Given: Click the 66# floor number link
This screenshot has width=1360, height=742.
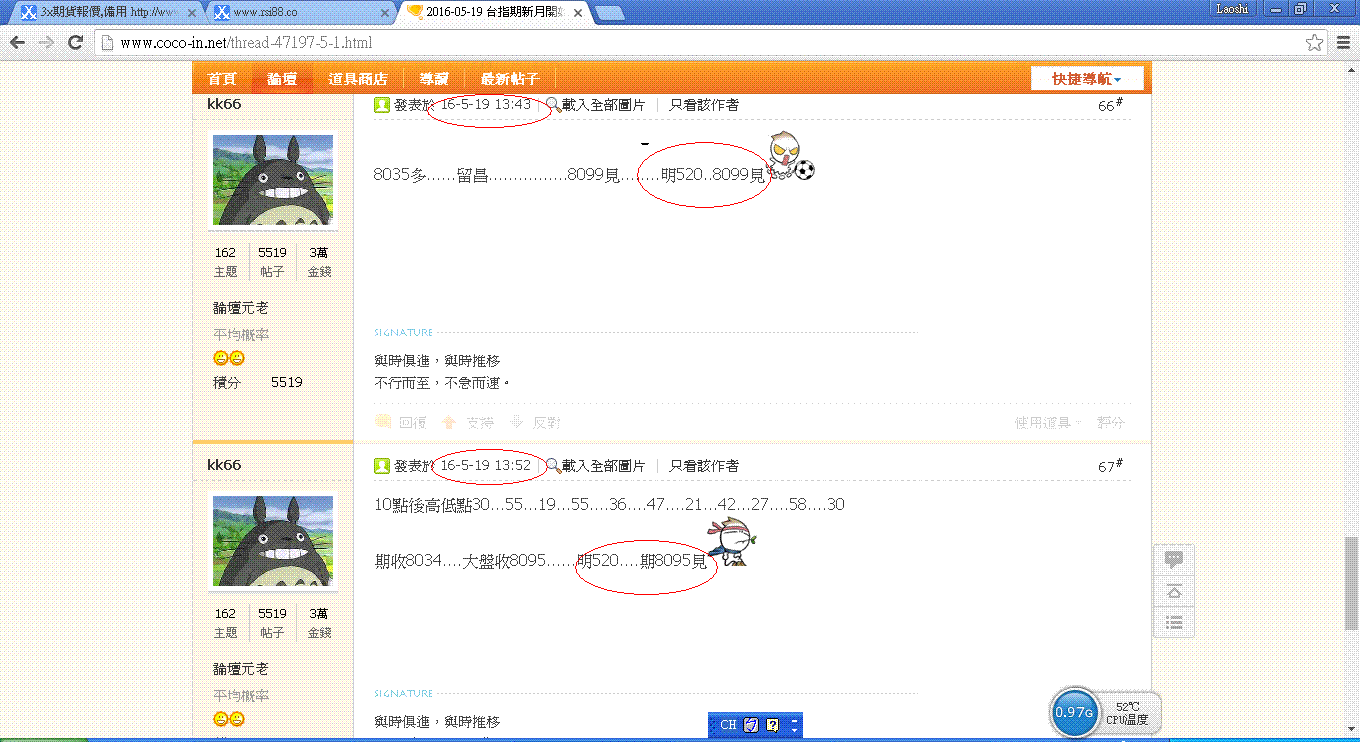Looking at the screenshot, I should pos(1110,105).
